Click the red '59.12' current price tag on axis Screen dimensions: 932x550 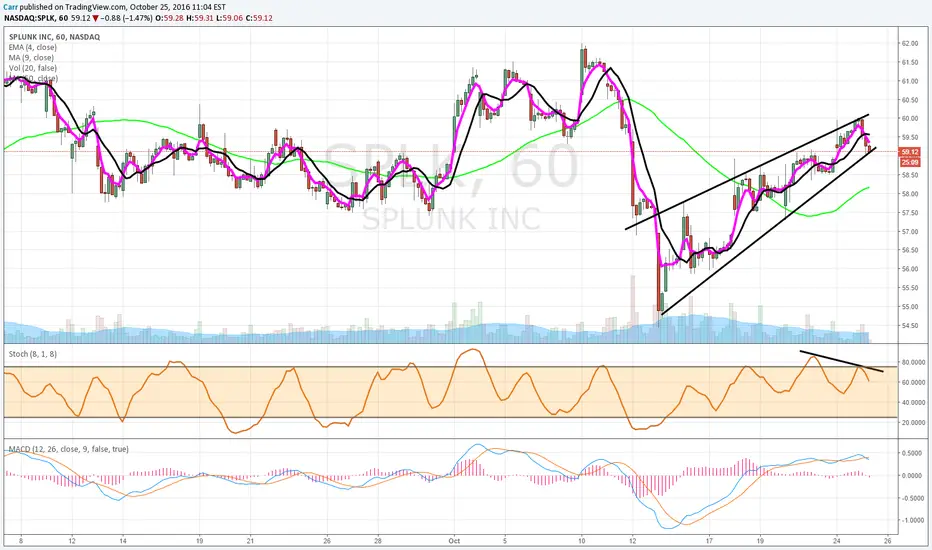910,152
